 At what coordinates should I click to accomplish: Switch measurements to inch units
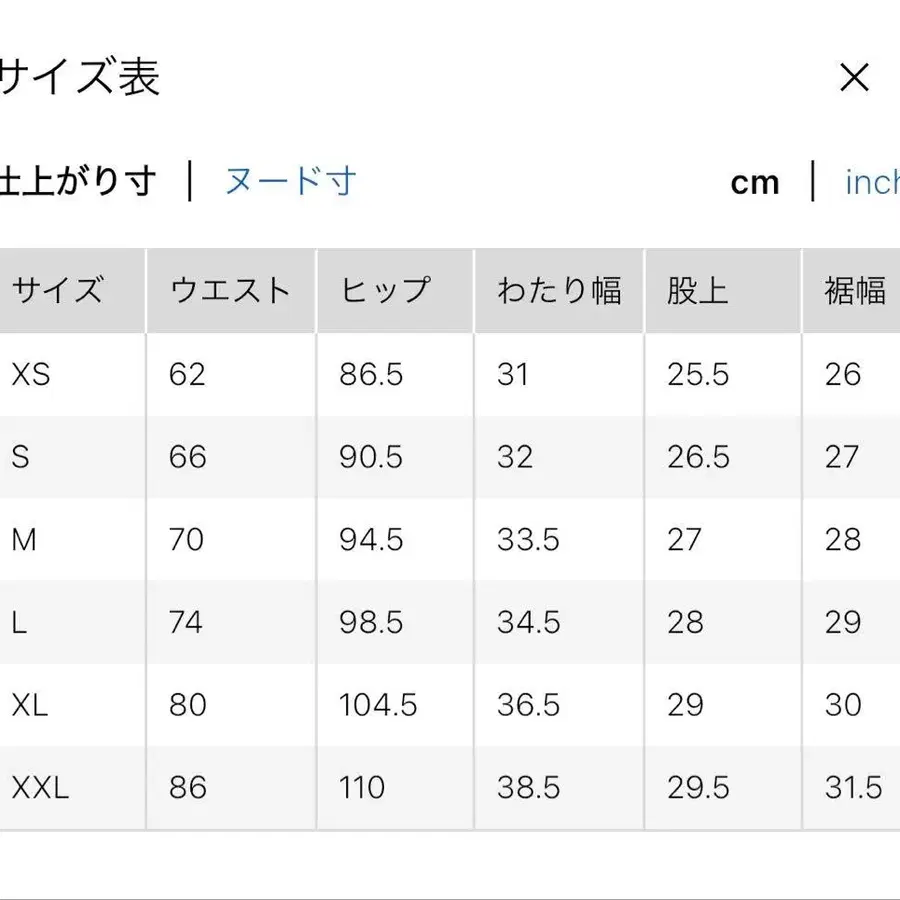coord(872,181)
